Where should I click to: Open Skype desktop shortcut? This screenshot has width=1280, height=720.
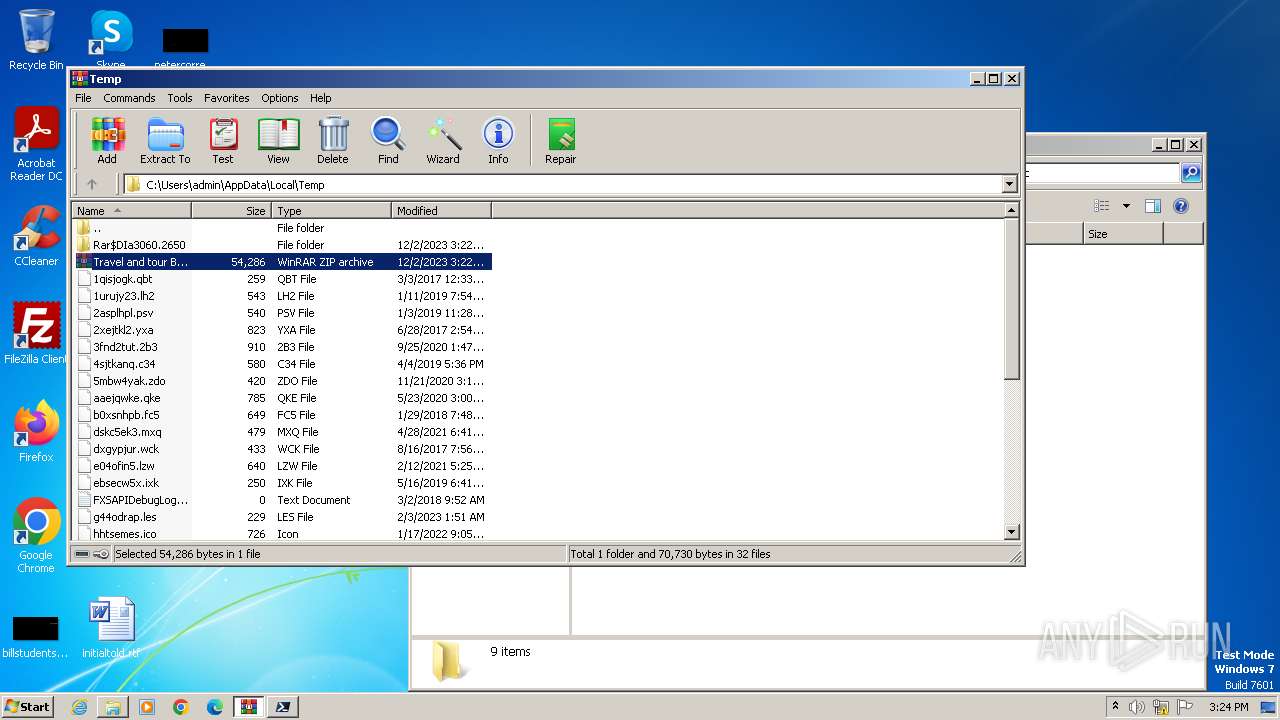coord(111,40)
